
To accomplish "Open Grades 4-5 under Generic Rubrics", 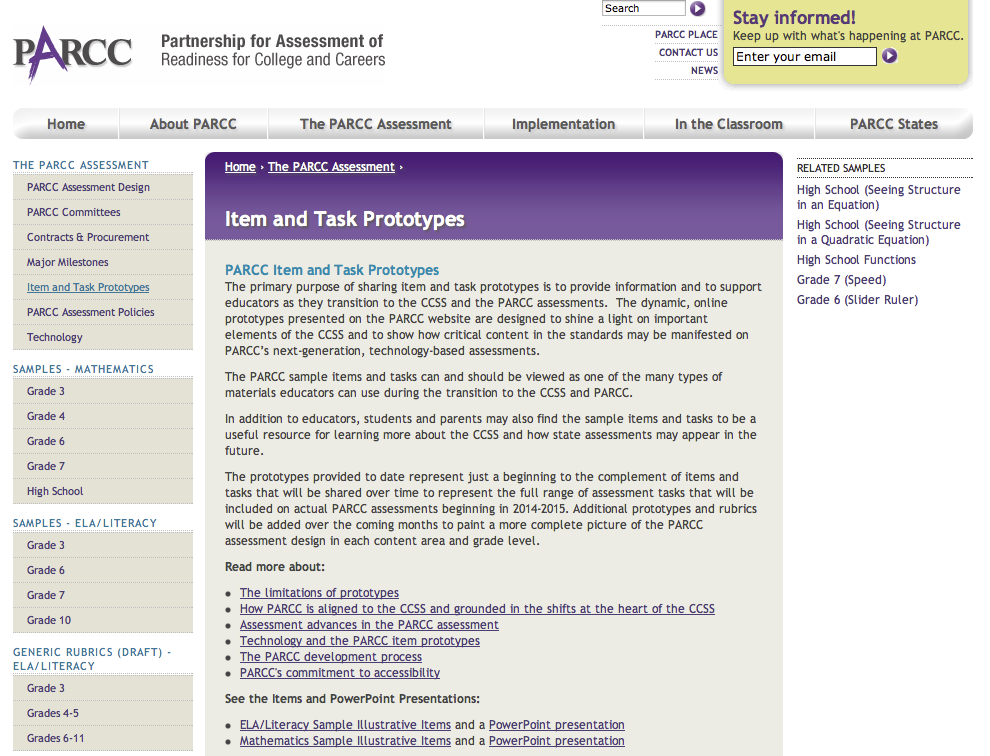I will click(103, 713).
